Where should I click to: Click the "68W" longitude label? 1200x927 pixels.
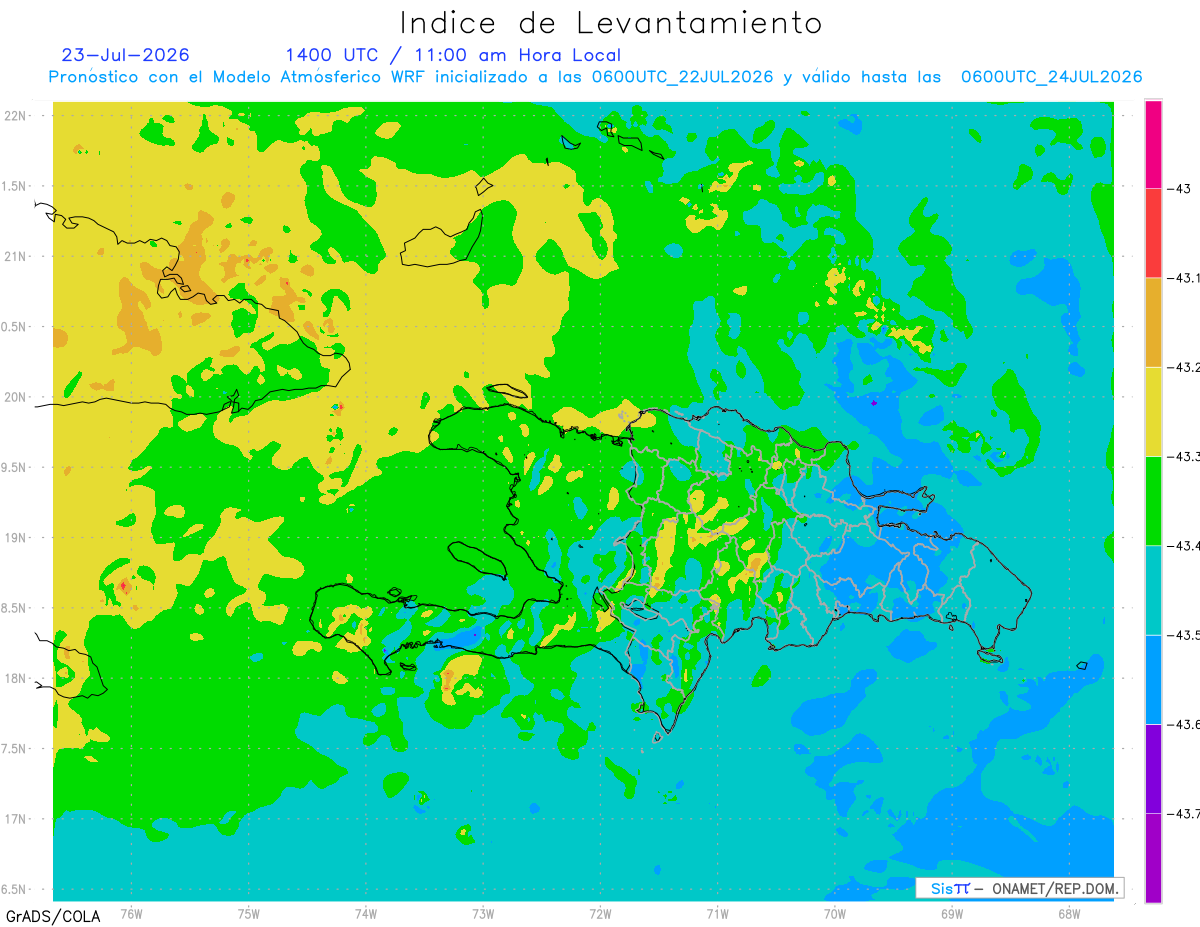point(1069,913)
